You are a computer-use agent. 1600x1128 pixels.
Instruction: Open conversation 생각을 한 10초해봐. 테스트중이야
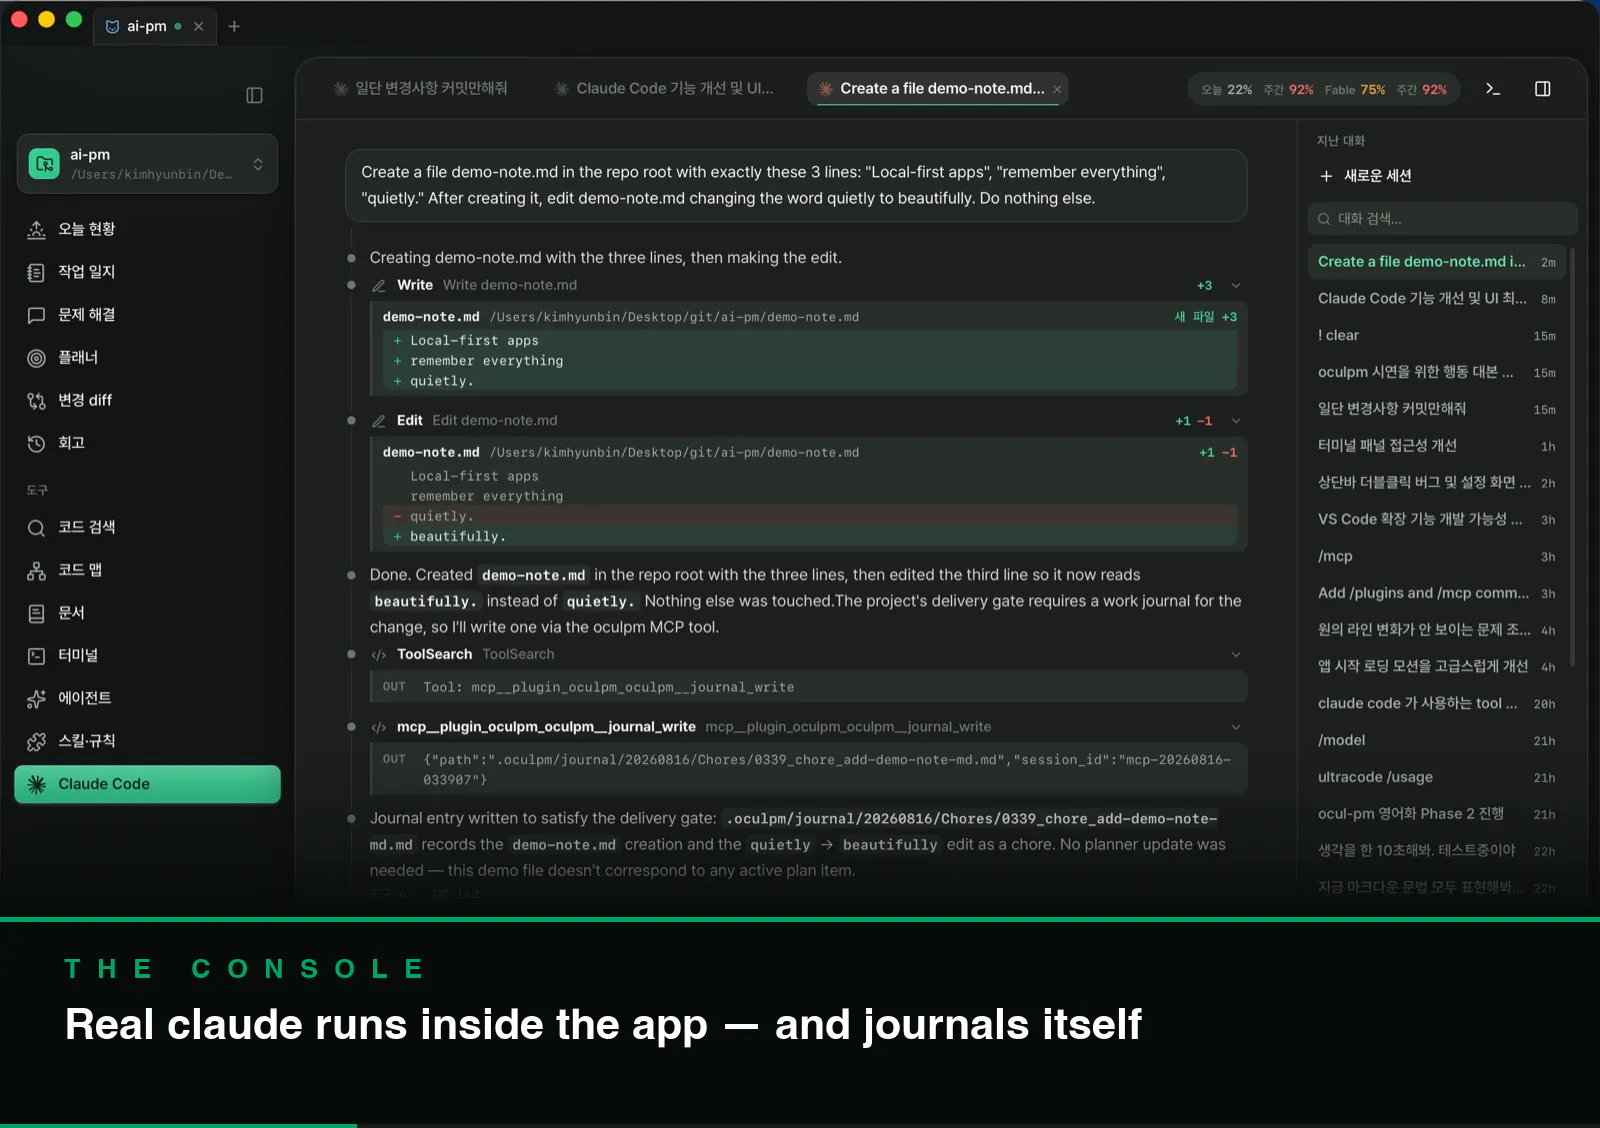click(x=1437, y=851)
